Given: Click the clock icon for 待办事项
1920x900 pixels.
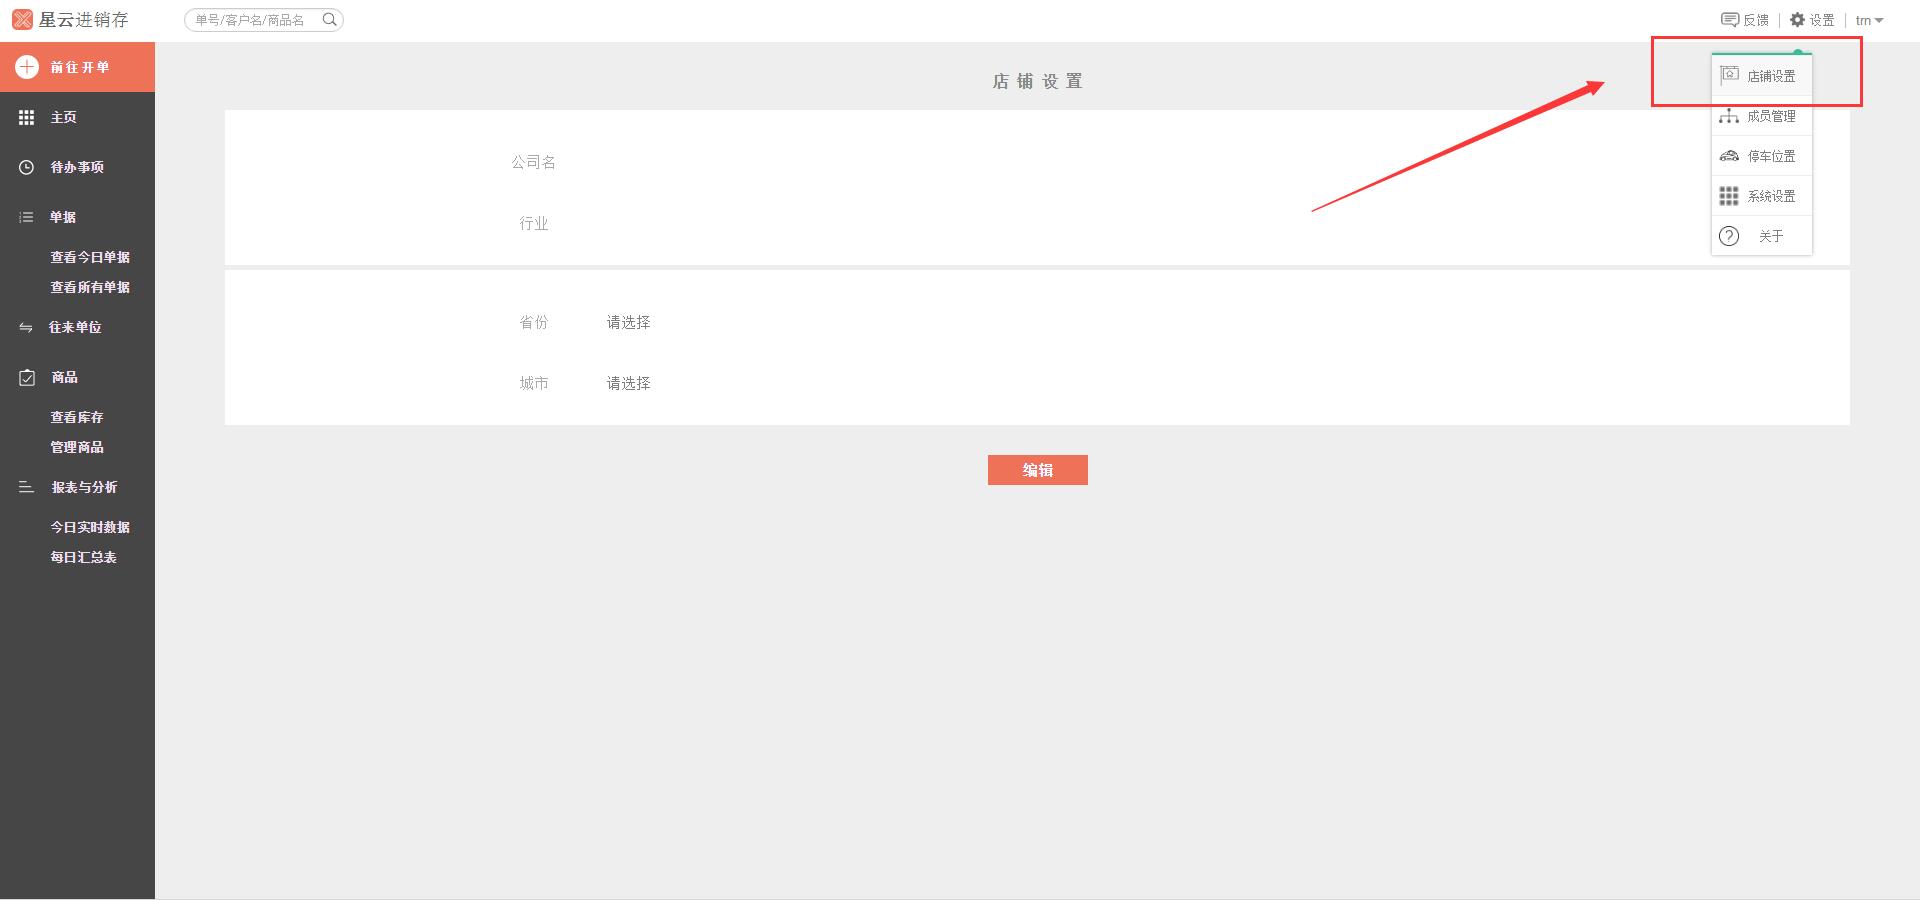Looking at the screenshot, I should [x=27, y=167].
